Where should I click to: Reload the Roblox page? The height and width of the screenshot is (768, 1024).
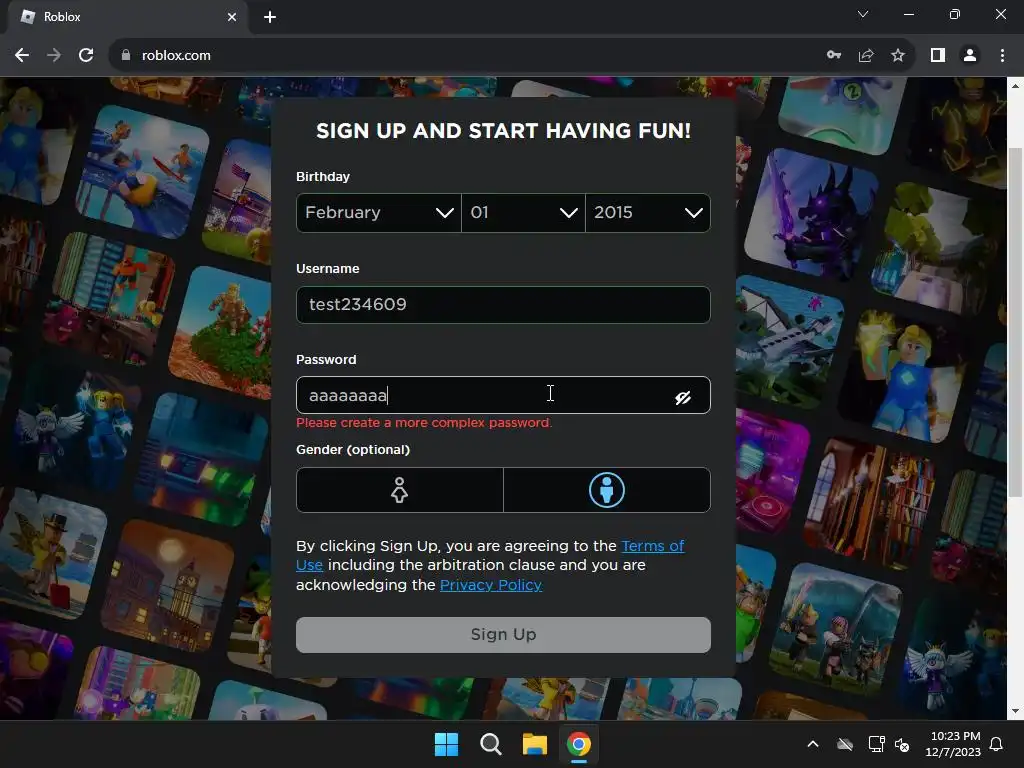click(x=86, y=56)
